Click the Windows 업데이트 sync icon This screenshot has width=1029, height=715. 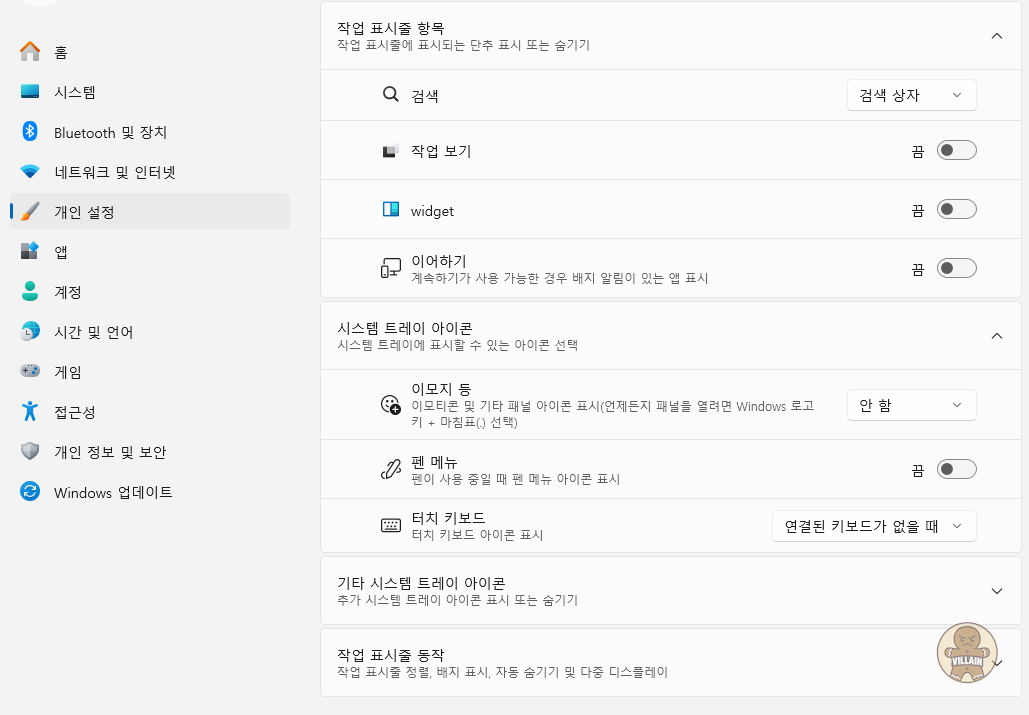click(30, 491)
